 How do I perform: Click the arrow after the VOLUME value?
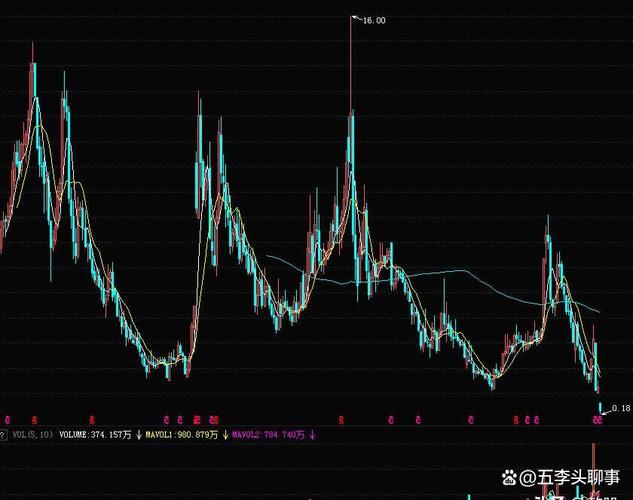139,435
